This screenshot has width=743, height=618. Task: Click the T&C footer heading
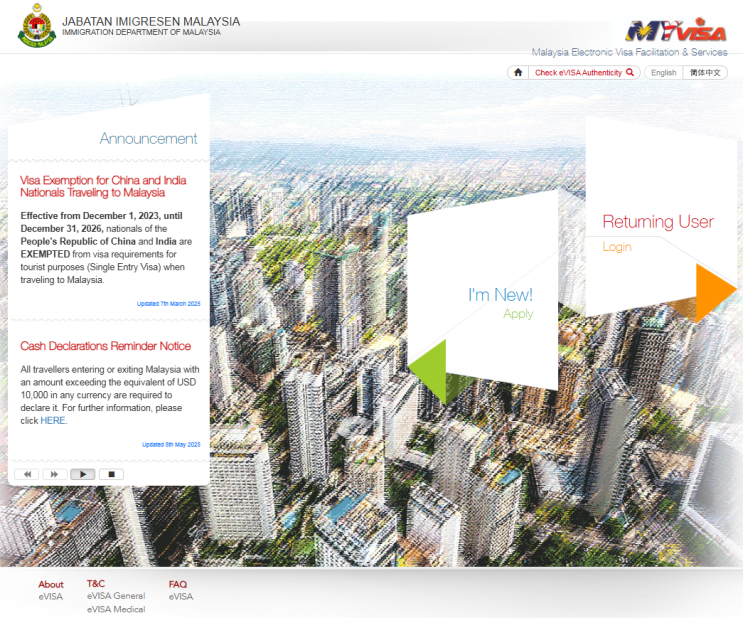tap(96, 583)
